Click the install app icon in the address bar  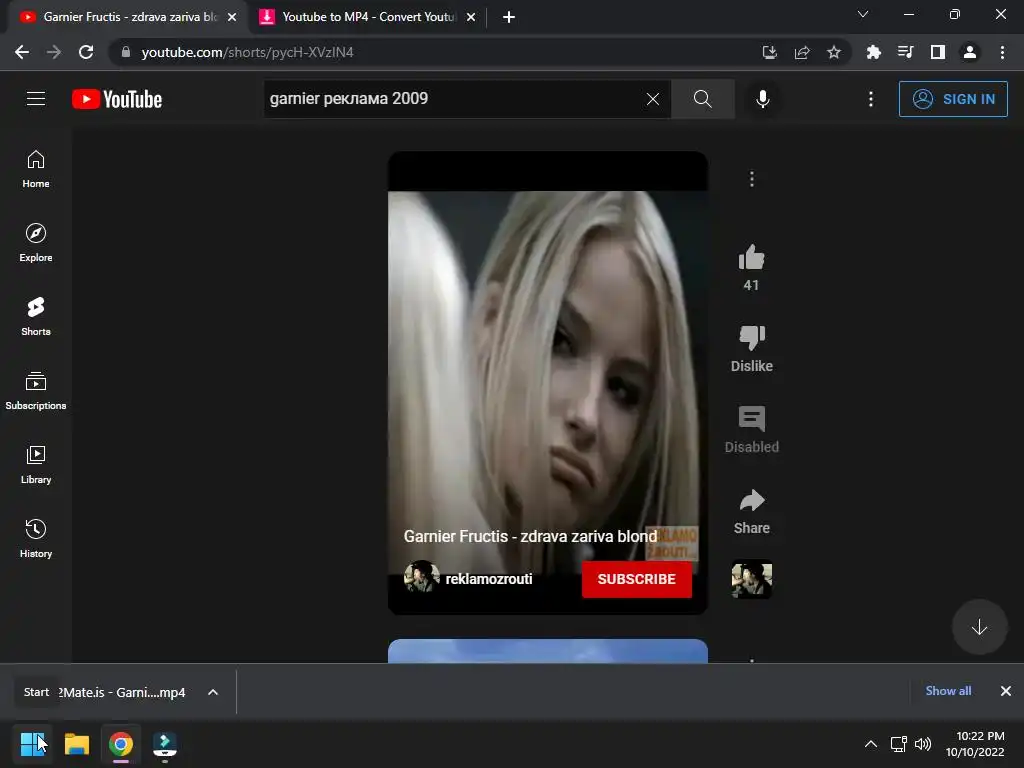pos(769,52)
